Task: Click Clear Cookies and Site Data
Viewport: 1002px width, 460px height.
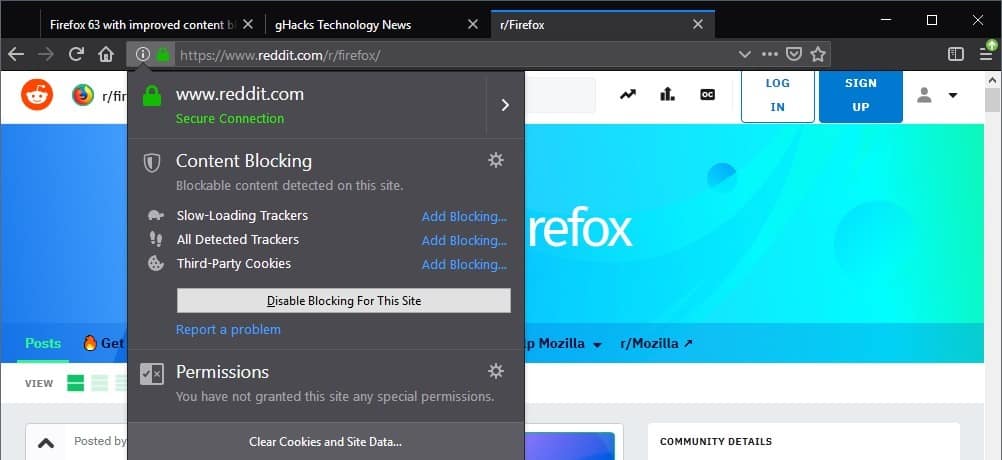Action: point(325,441)
